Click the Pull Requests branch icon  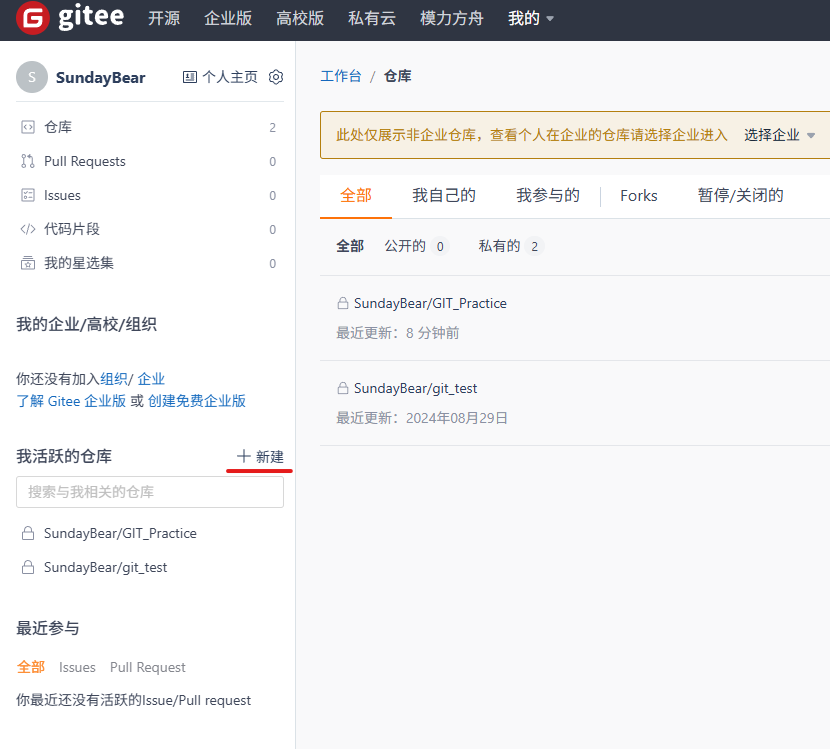[28, 161]
